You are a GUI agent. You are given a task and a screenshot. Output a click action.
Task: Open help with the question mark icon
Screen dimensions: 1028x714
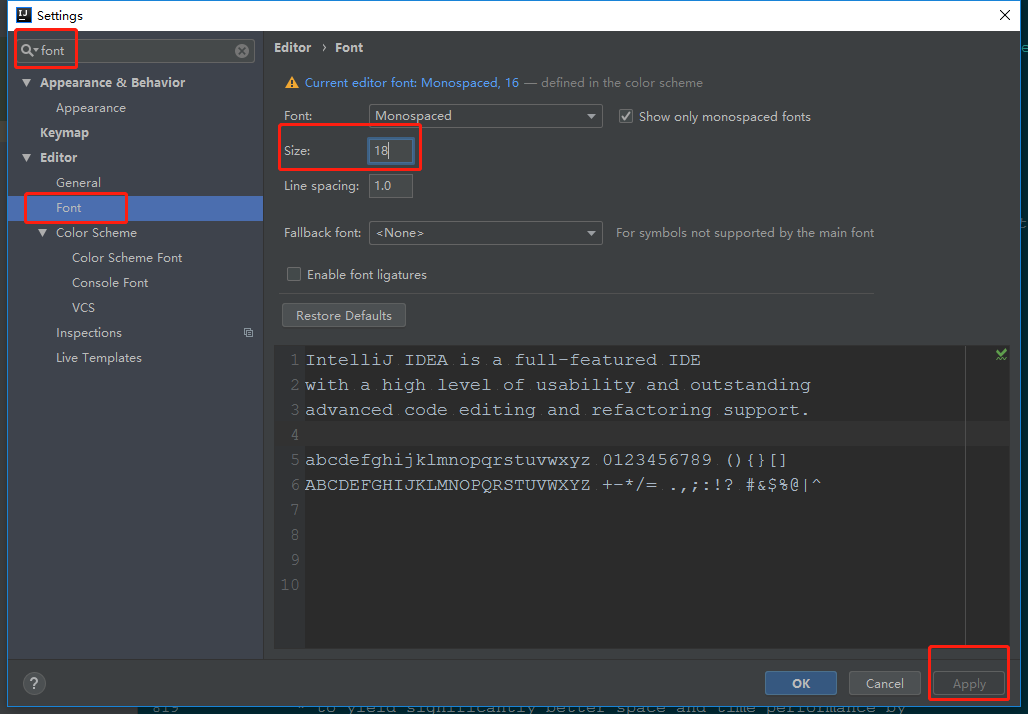34,683
